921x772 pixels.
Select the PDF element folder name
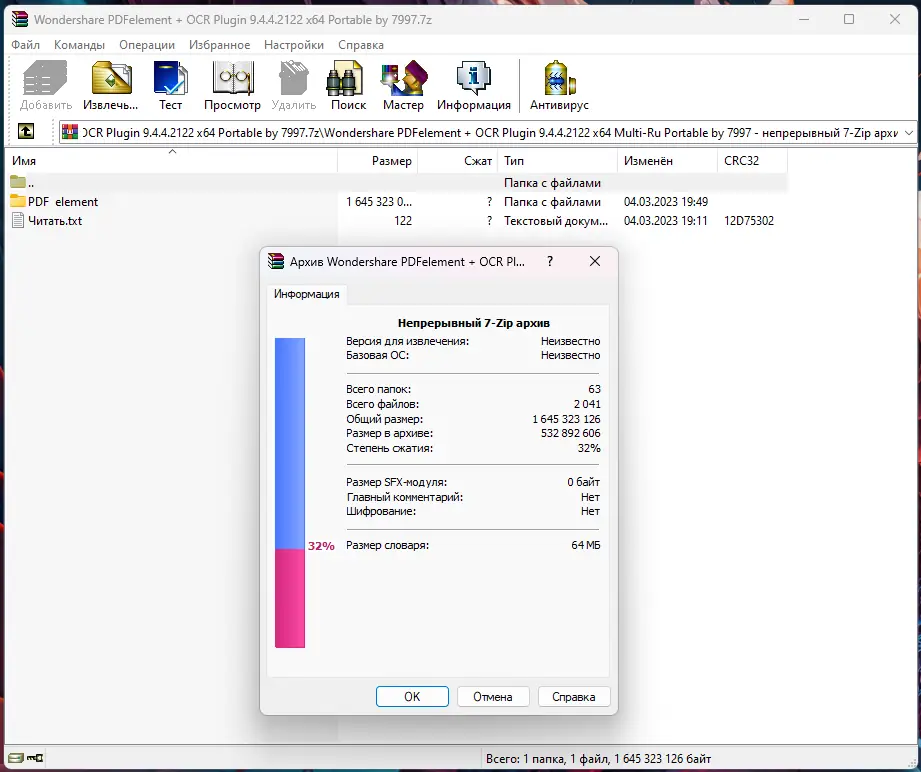coord(63,202)
